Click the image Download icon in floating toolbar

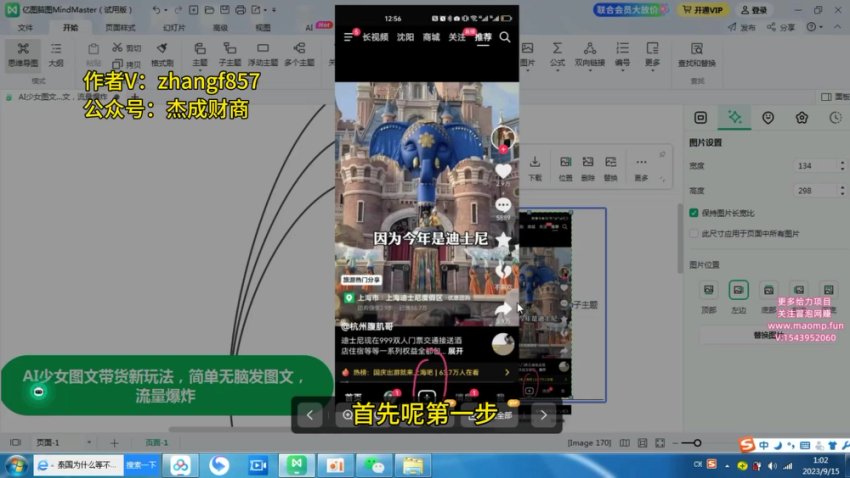click(x=535, y=166)
